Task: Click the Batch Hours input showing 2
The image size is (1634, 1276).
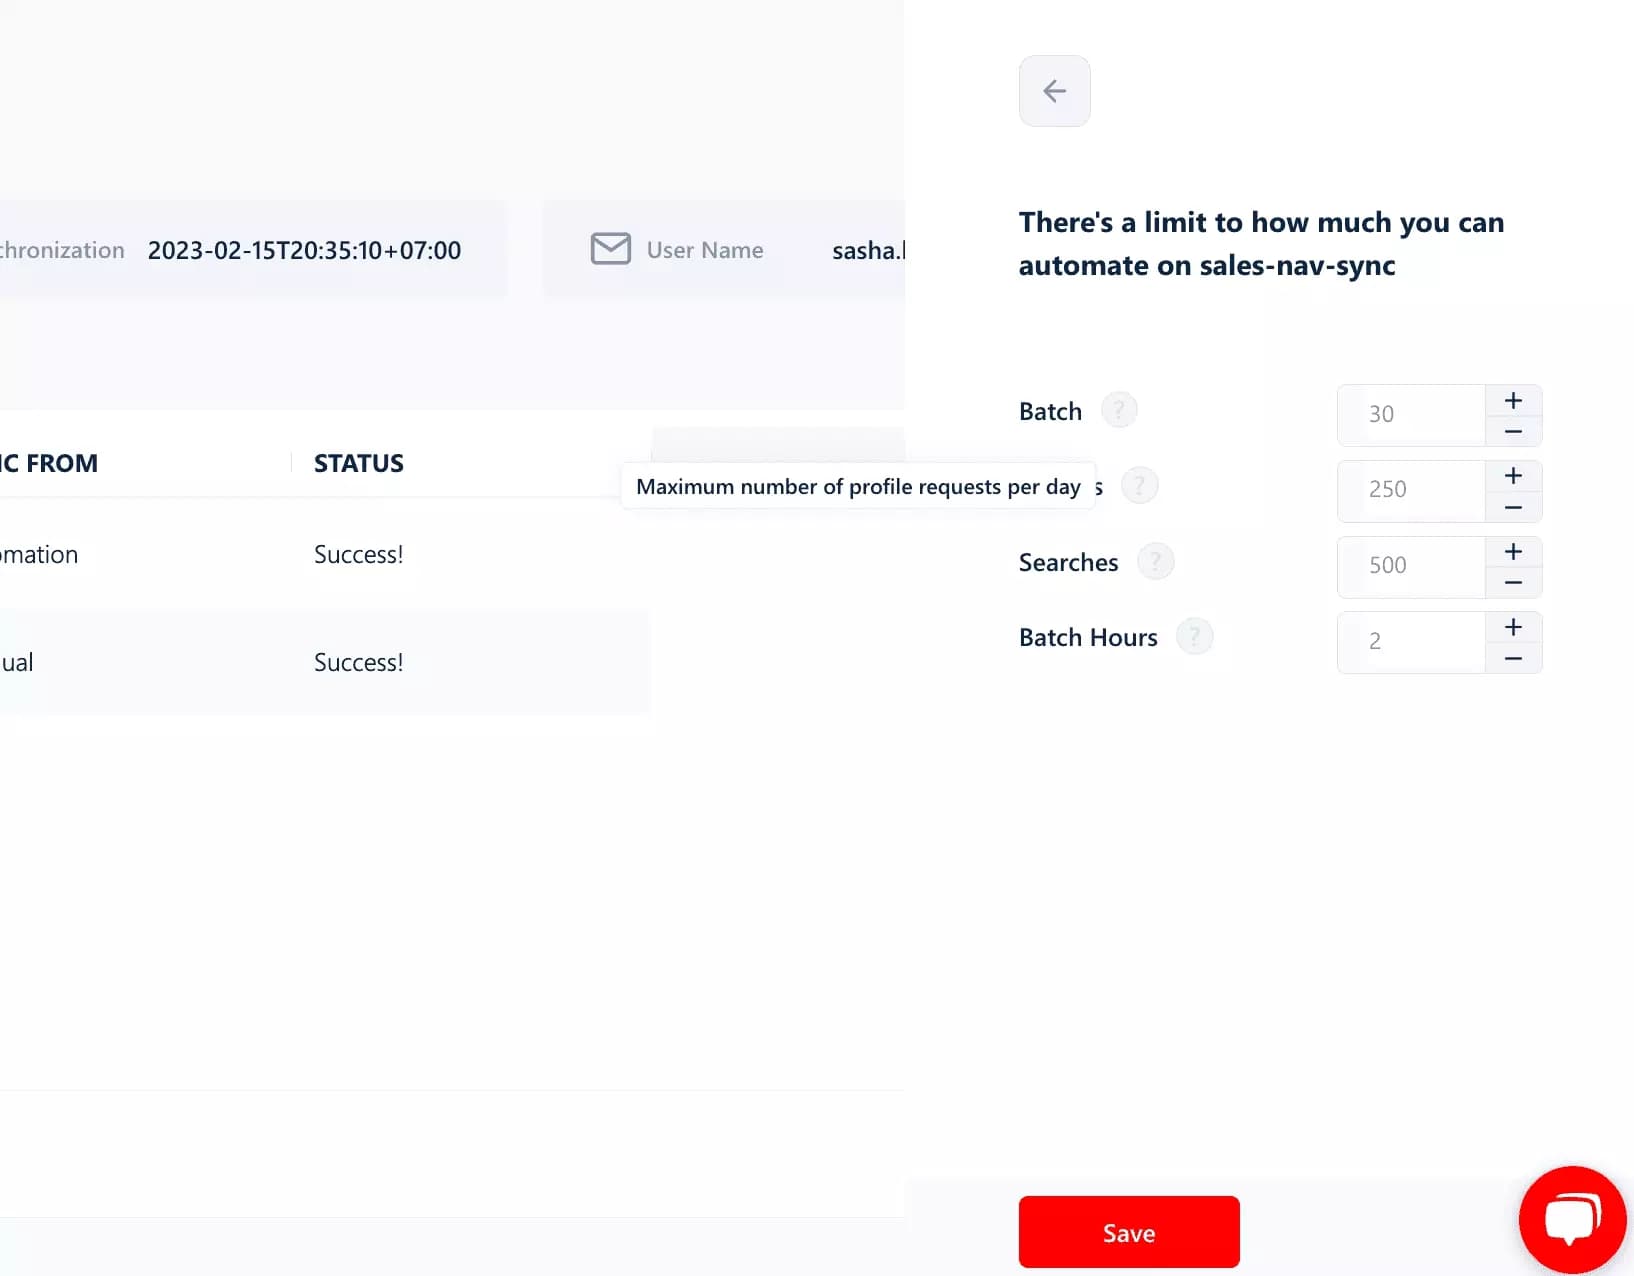Action: click(1410, 641)
